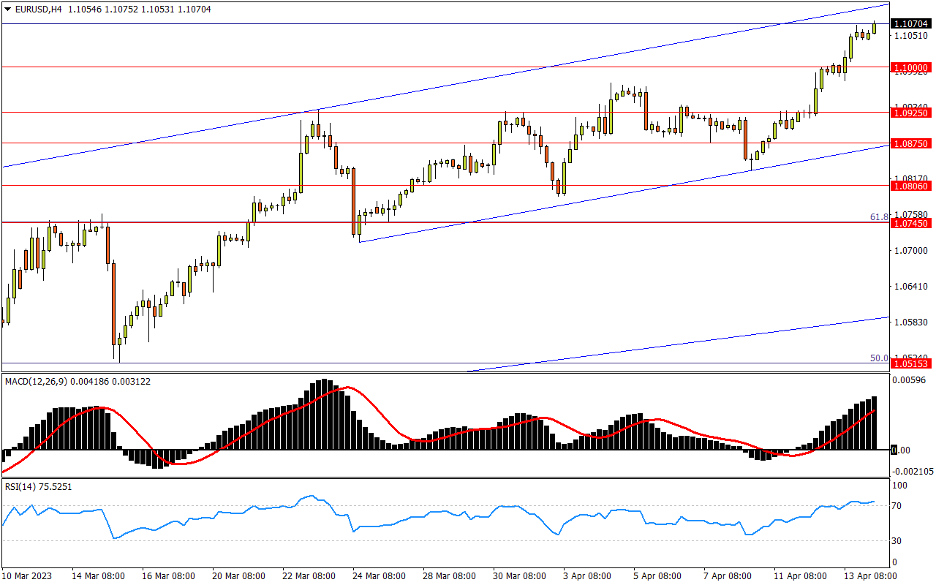Select the RSI 30 level scale label
This screenshot has width=936, height=586.
898,541
